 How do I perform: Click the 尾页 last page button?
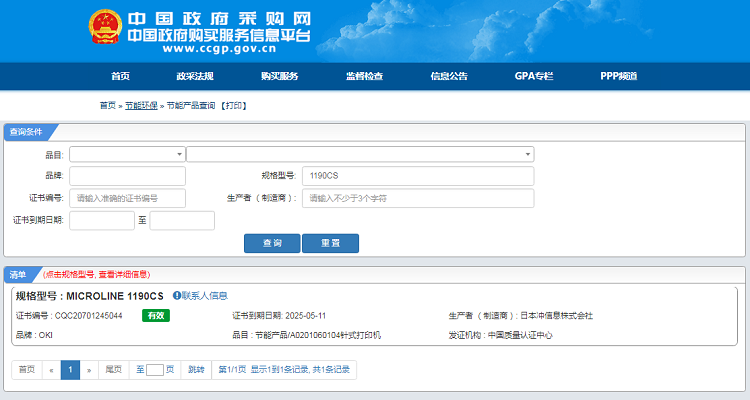click(x=113, y=369)
